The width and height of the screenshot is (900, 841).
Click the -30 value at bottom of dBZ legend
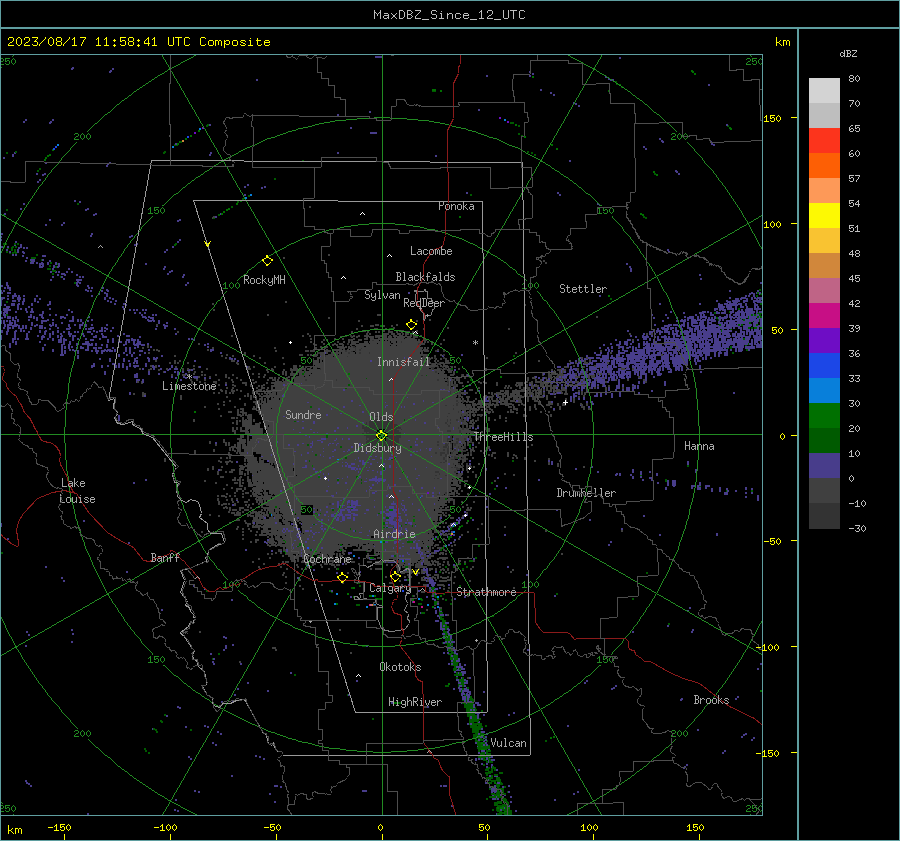(857, 528)
